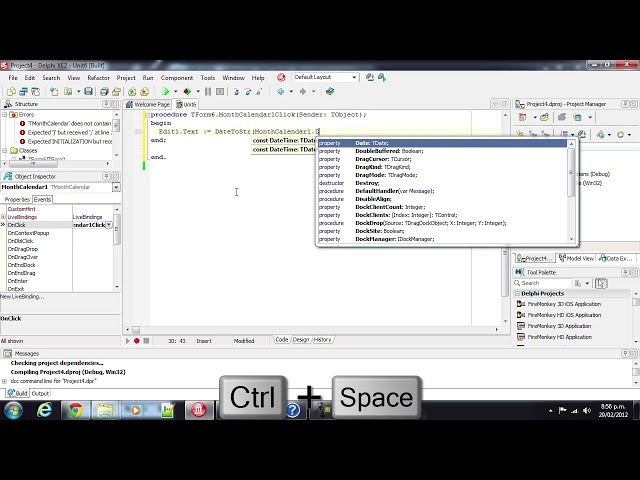Click the red record macro button in status bar

tap(137, 341)
